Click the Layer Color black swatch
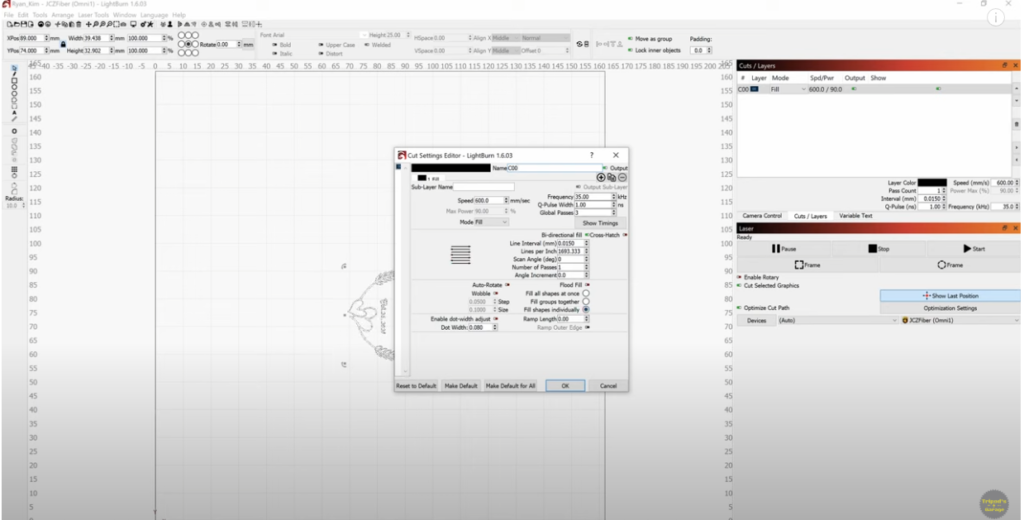This screenshot has height=520, width=1024. point(931,183)
